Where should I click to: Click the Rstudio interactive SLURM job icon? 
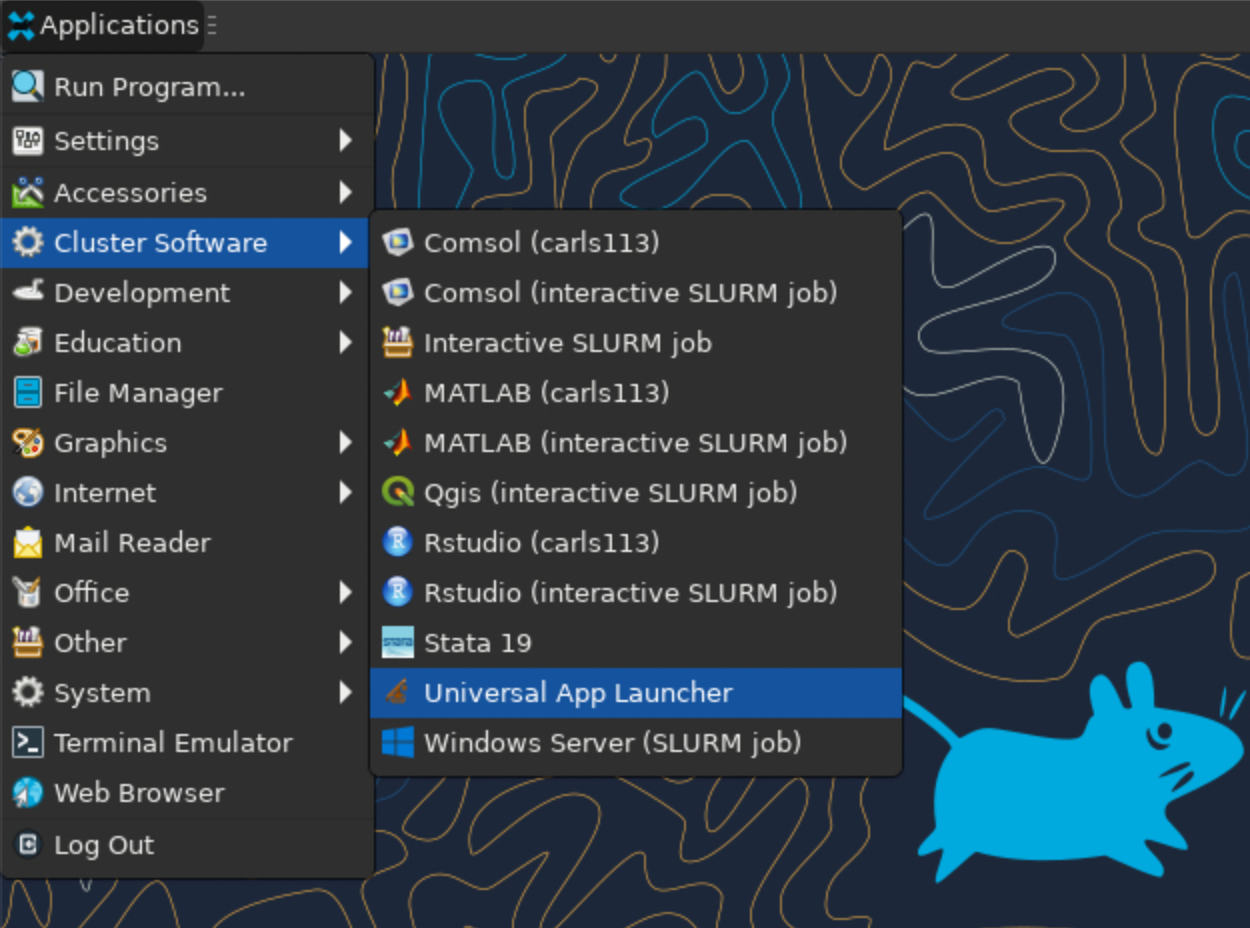[x=397, y=592]
